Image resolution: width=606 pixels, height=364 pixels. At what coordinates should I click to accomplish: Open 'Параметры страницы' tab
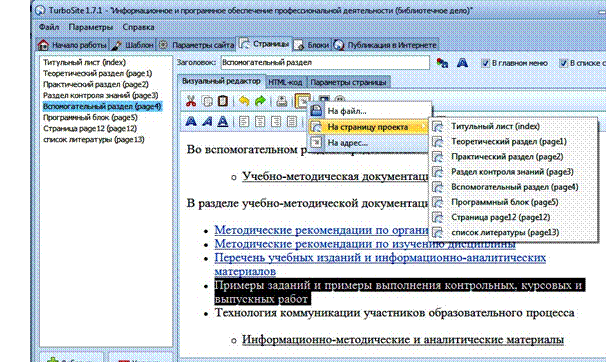(349, 82)
